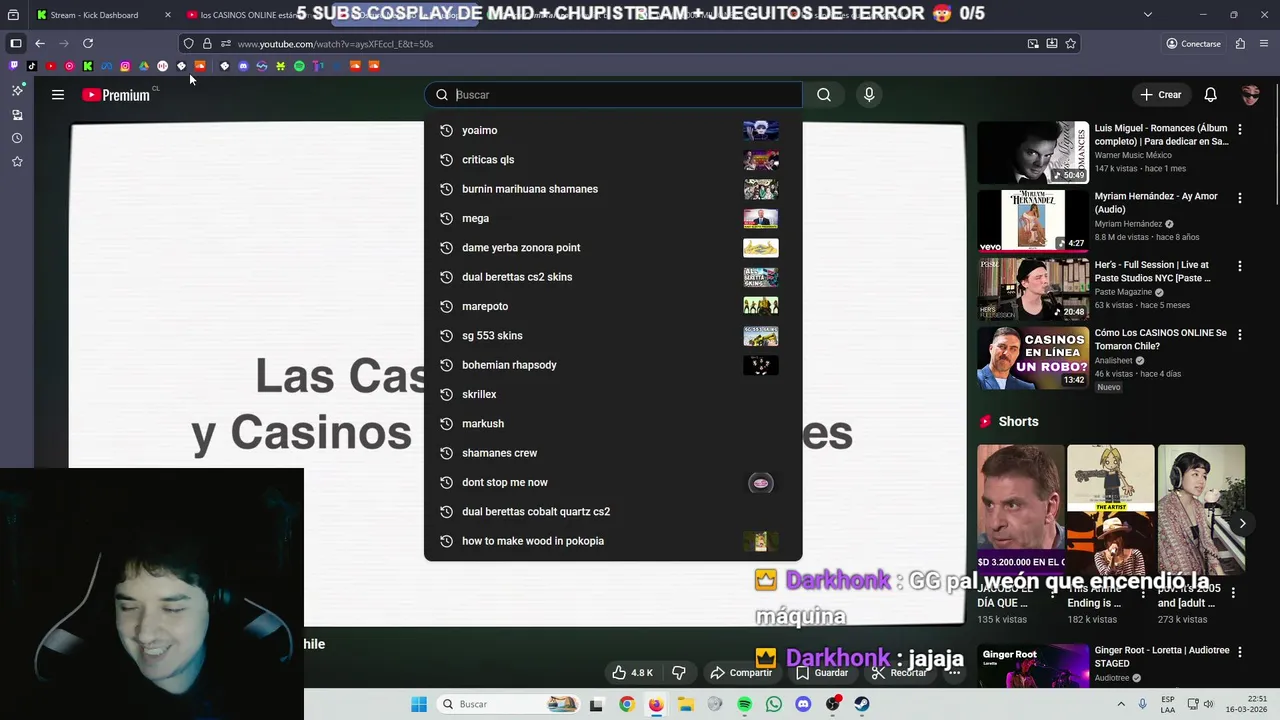This screenshot has width=1280, height=720.
Task: Open the browser extensions puzzle icon
Action: click(1240, 44)
